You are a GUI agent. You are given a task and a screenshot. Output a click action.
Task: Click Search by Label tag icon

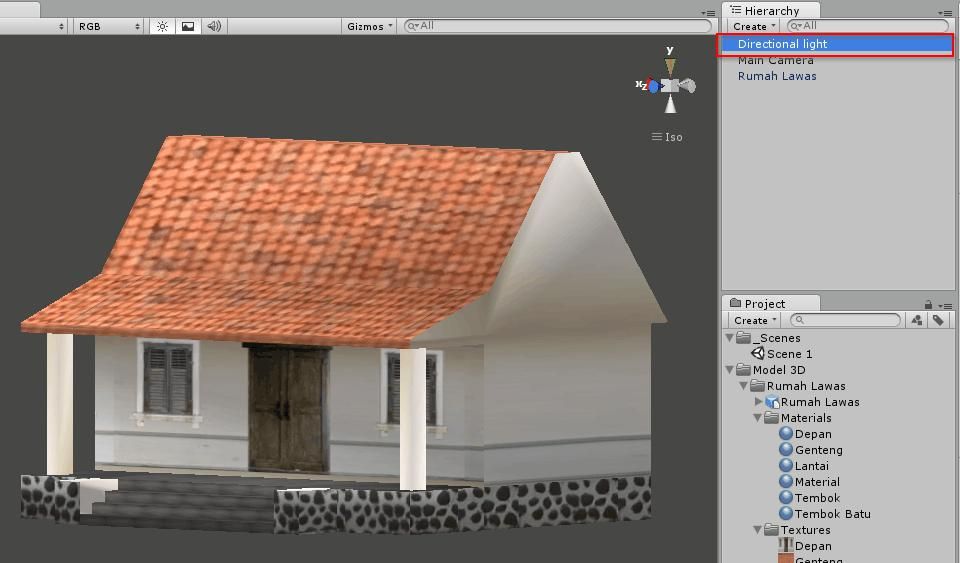pos(939,320)
